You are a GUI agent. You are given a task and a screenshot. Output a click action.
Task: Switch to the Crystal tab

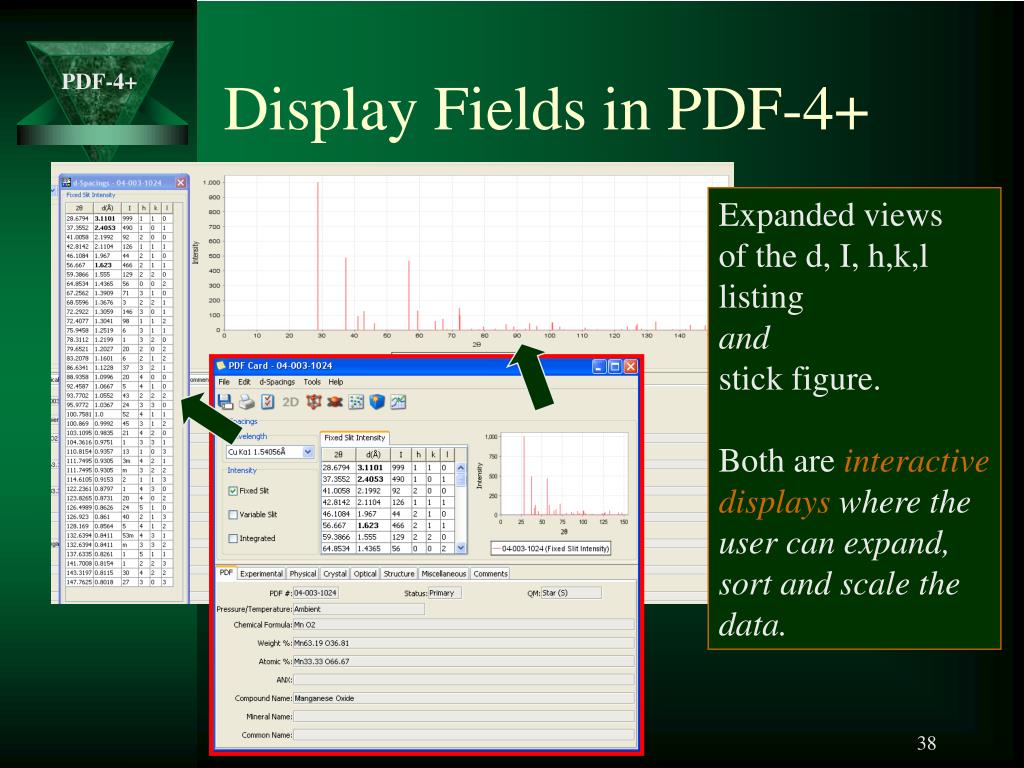(x=335, y=573)
